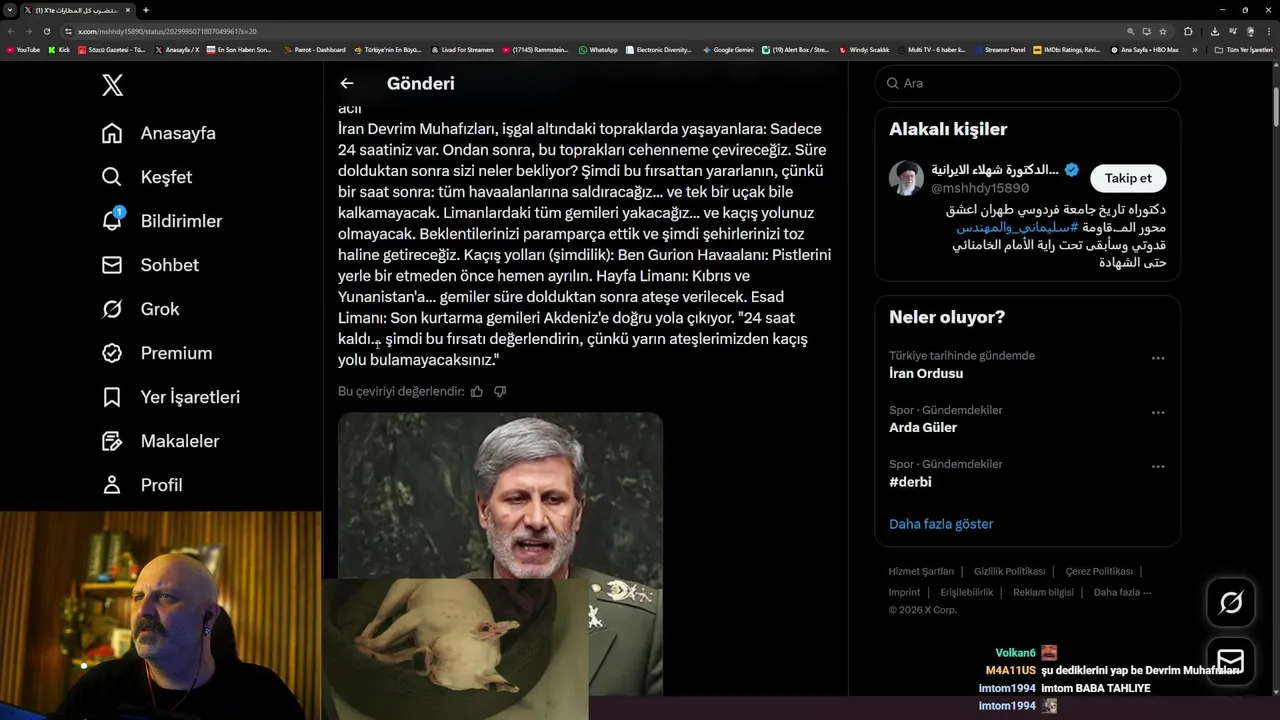This screenshot has height=720, width=1280.
Task: Click the browser back button
Action: [11, 31]
